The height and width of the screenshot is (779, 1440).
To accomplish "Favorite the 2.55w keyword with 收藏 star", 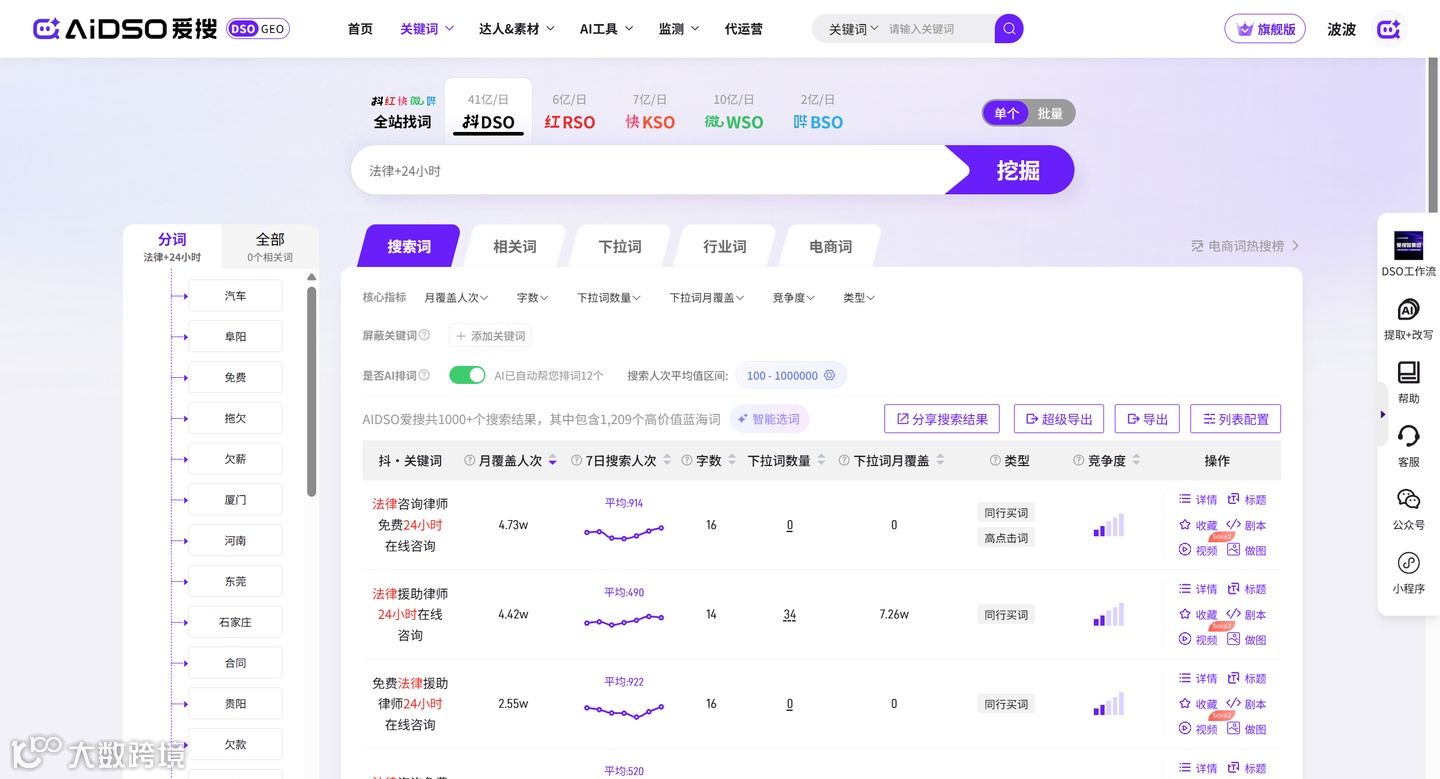I will pos(1198,704).
